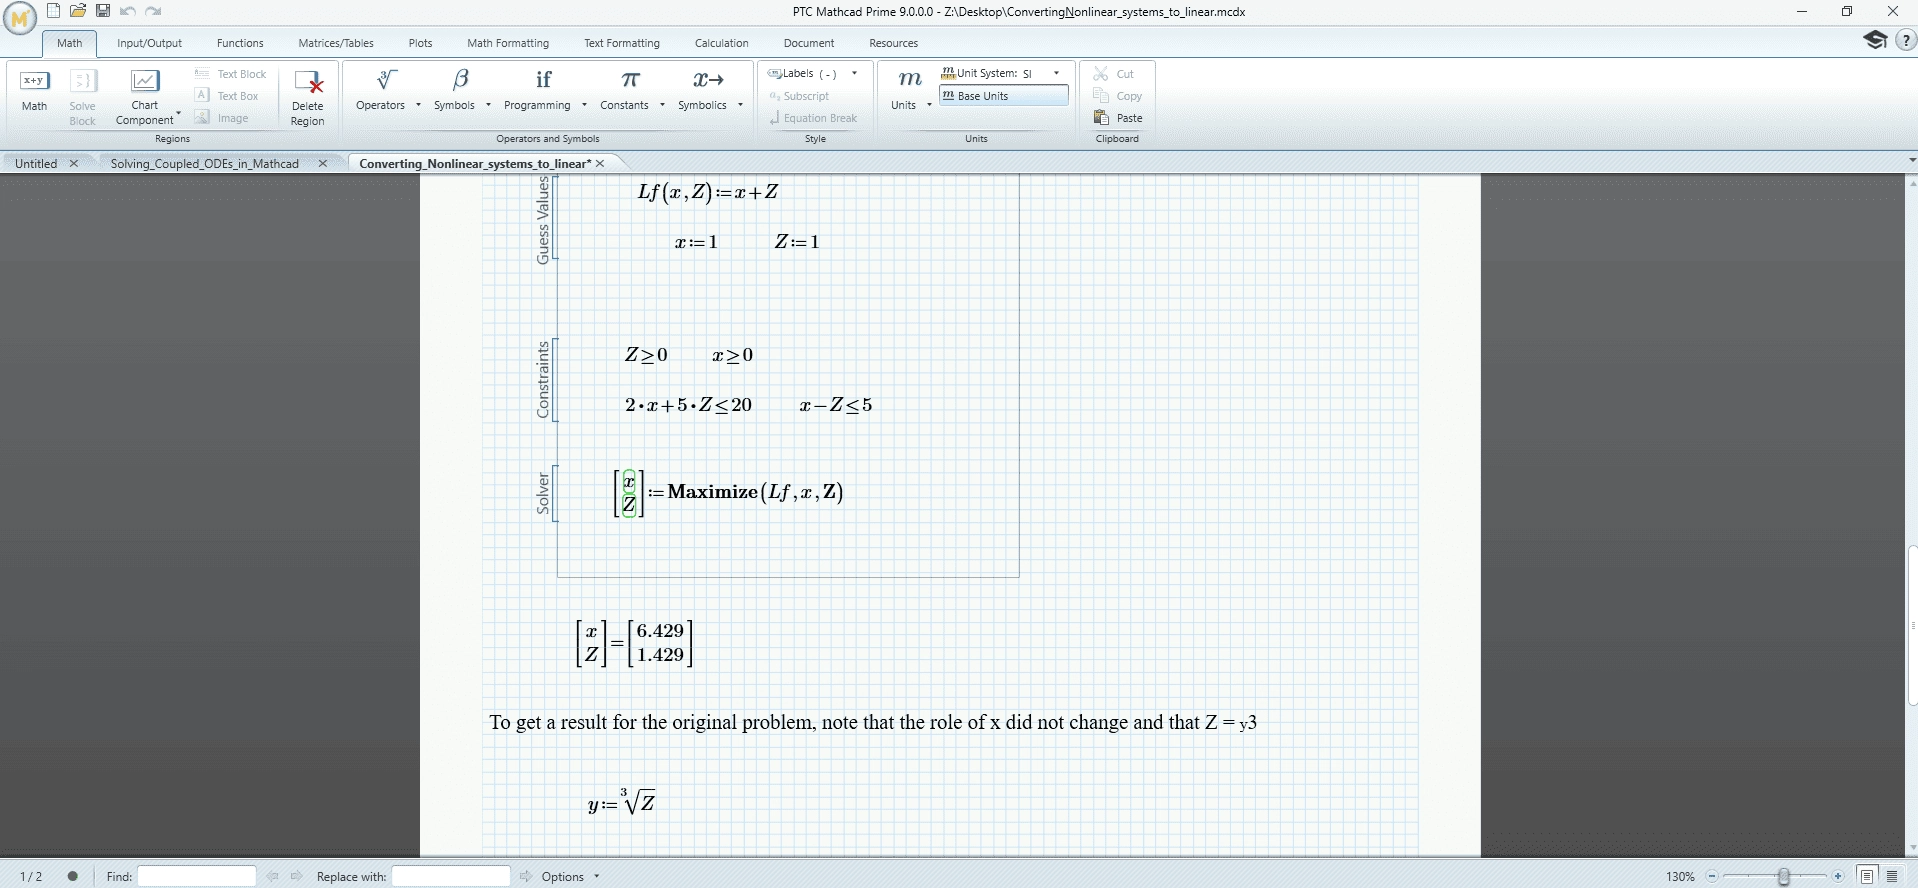This screenshot has height=888, width=1918.
Task: Open the Find Options dropdown
Action: [571, 876]
